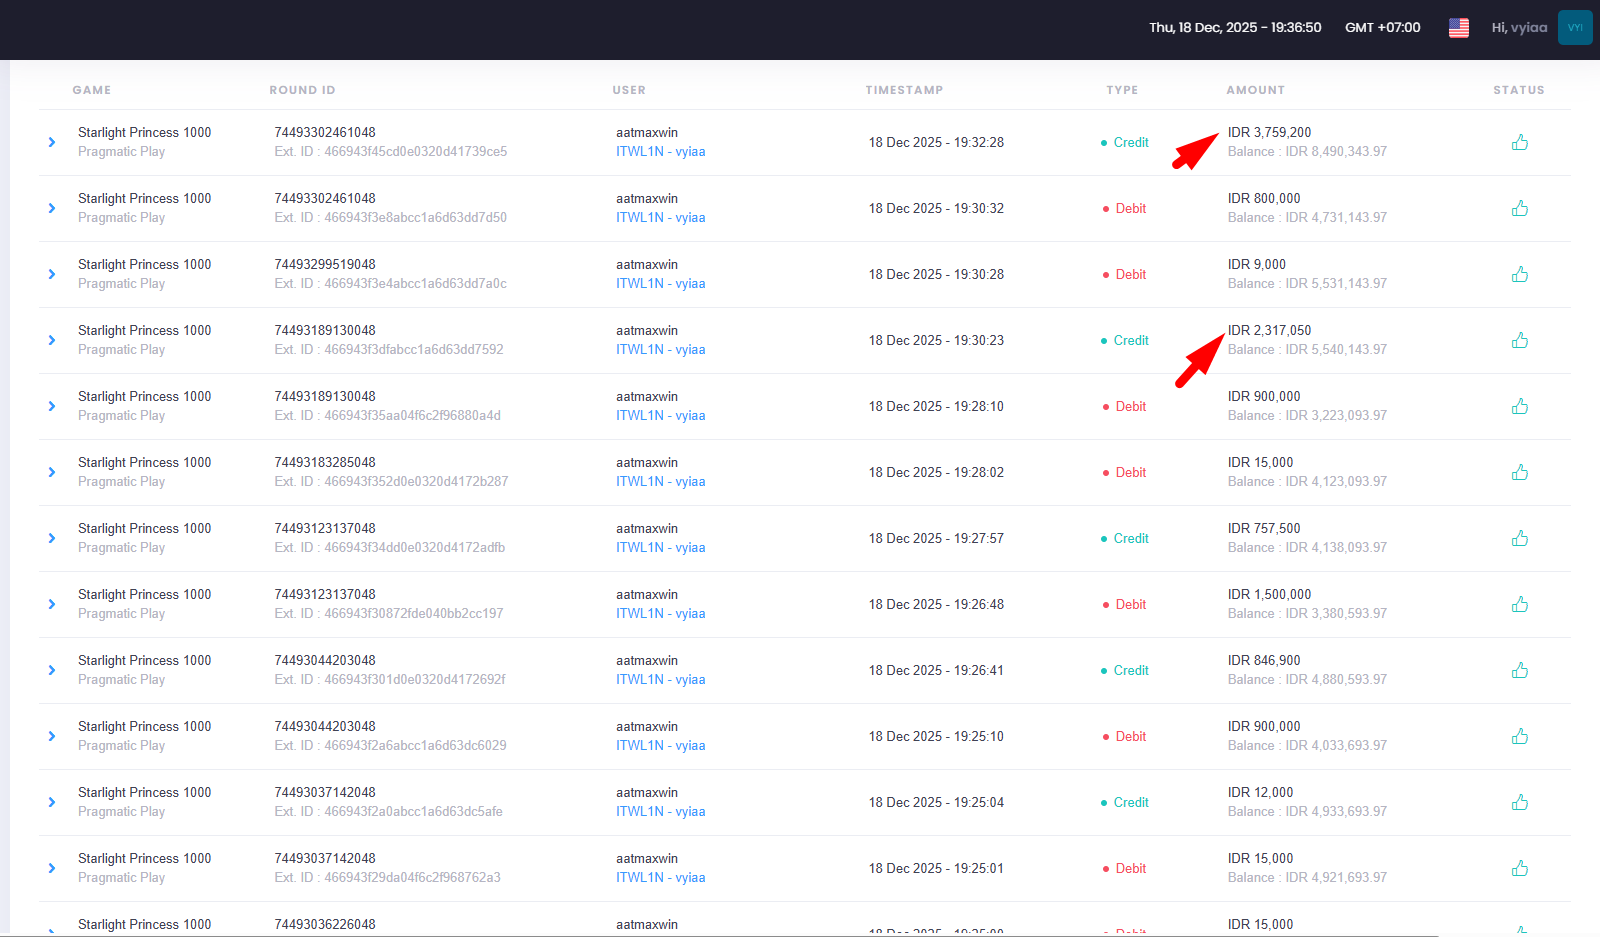1600x937 pixels.
Task: Click thumbs-up status icon for 19:30:23 row
Action: pyautogui.click(x=1520, y=340)
